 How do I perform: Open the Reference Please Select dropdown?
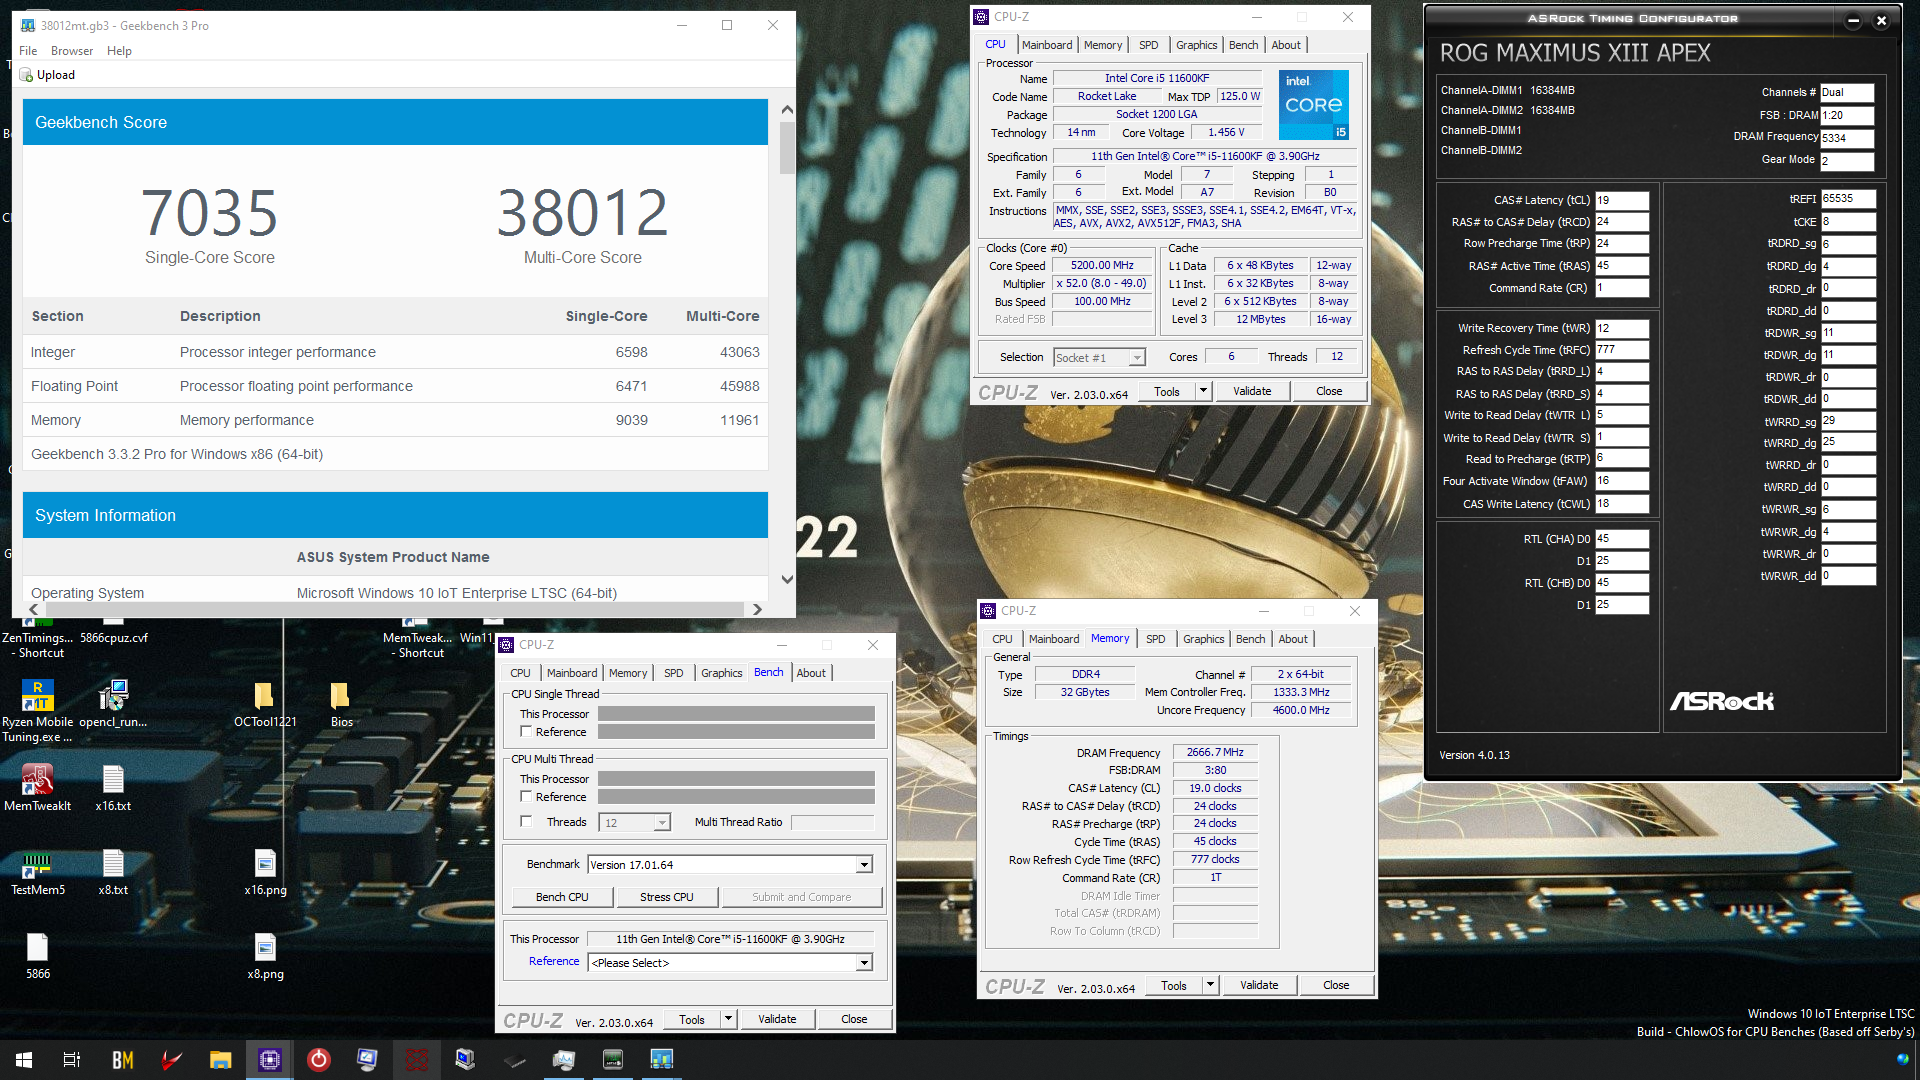pos(864,963)
